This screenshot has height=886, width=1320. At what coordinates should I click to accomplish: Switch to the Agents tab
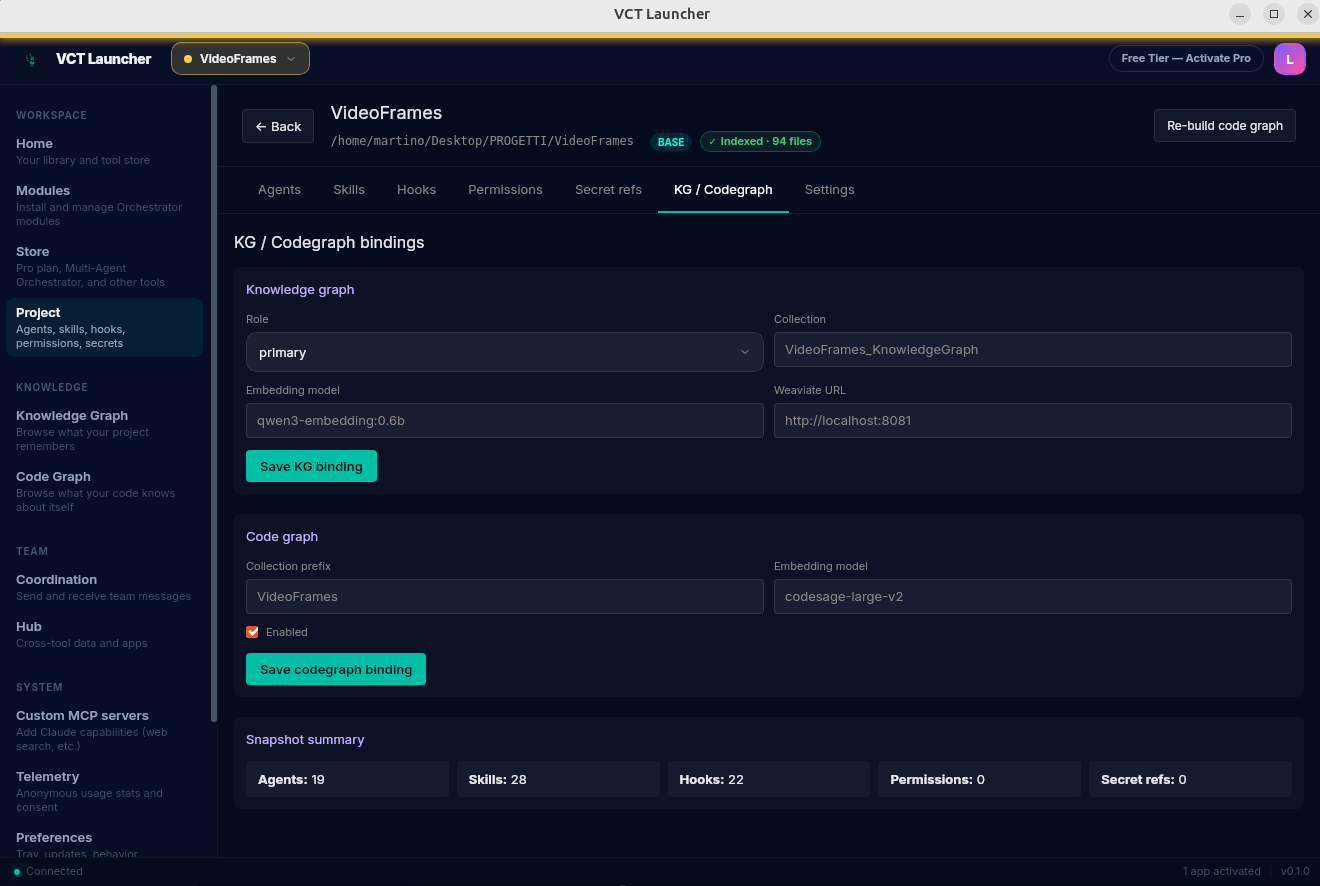pos(279,190)
